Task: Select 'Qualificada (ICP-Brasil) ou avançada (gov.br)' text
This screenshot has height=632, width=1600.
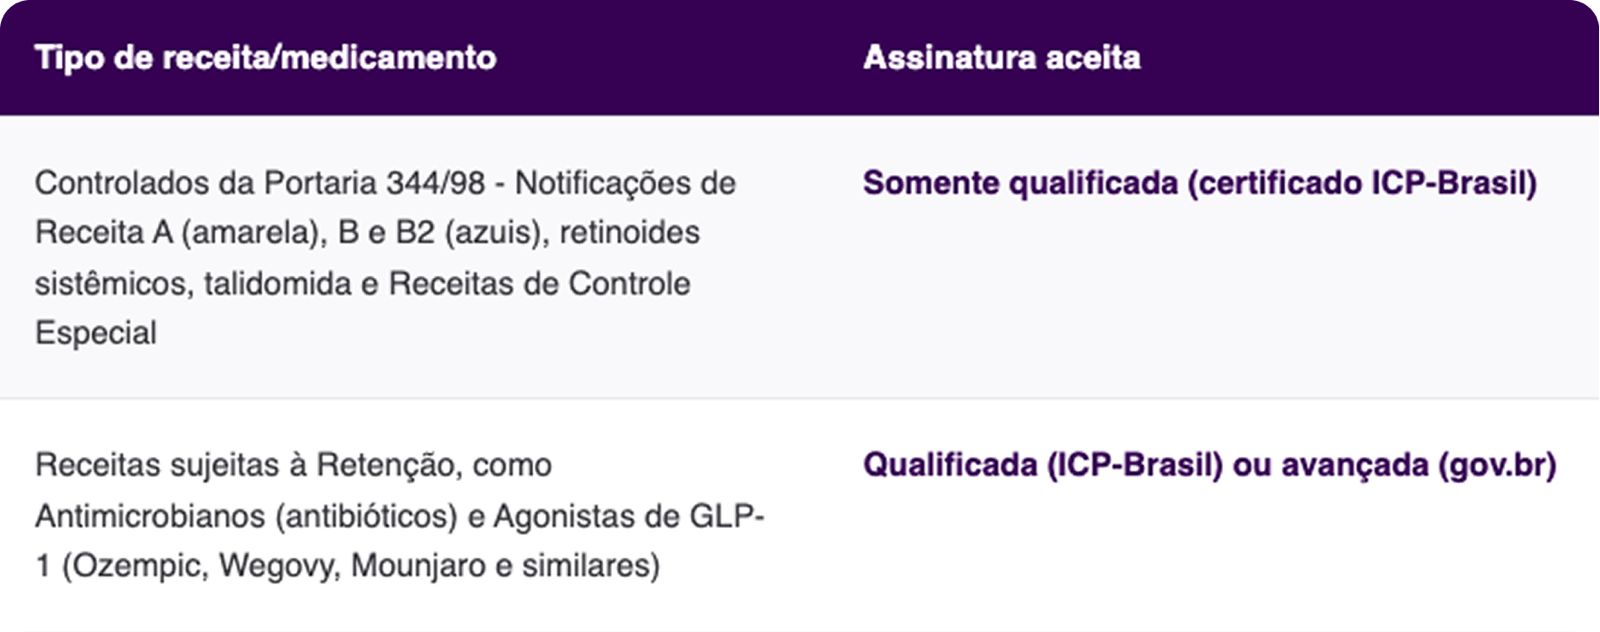Action: (x=1210, y=465)
